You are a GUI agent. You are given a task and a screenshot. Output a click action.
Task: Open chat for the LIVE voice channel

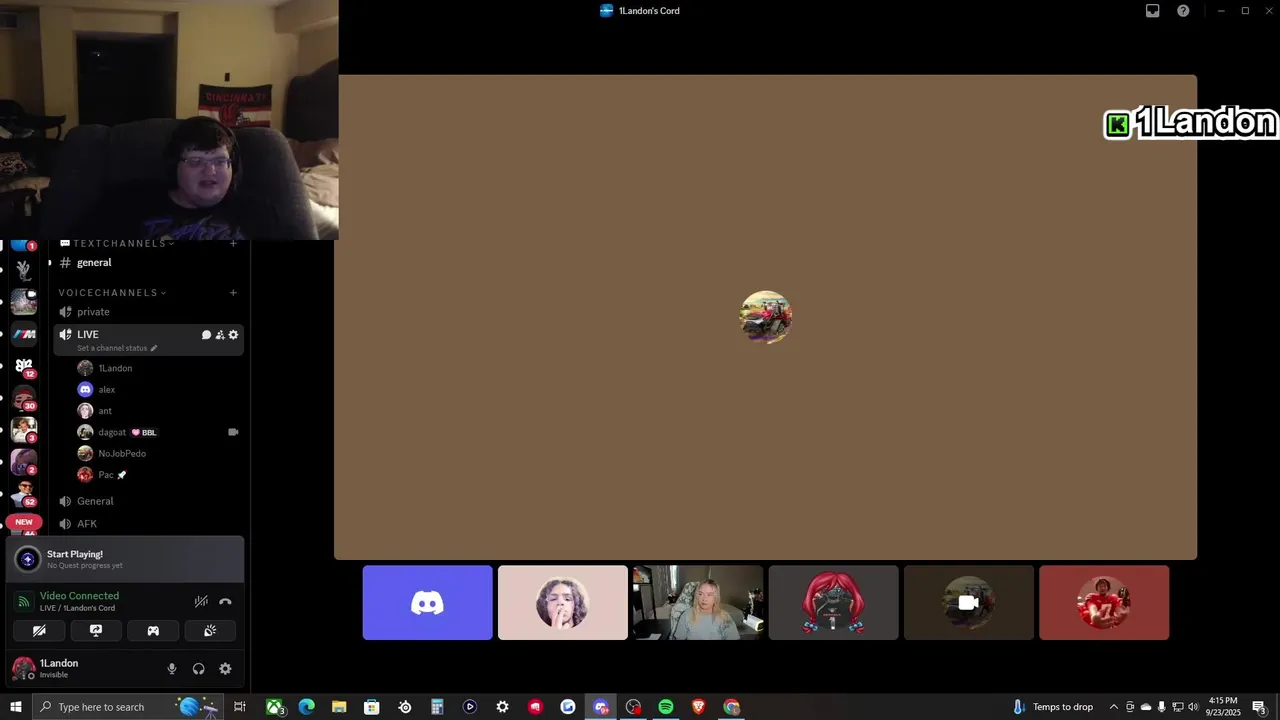pos(206,335)
